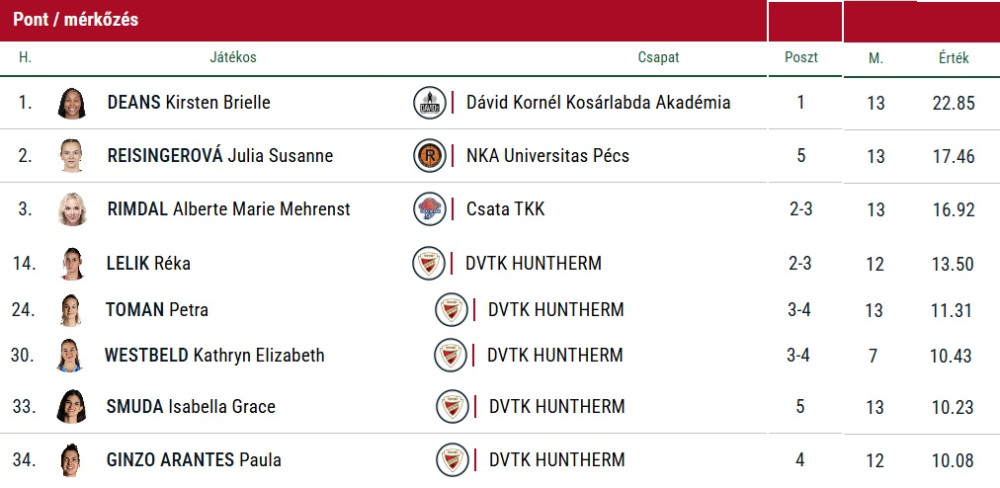Screen dimensions: 1000x488
Task: Click the Dávid Kornél Kosárlabda Akadémia team logo
Action: (430, 102)
